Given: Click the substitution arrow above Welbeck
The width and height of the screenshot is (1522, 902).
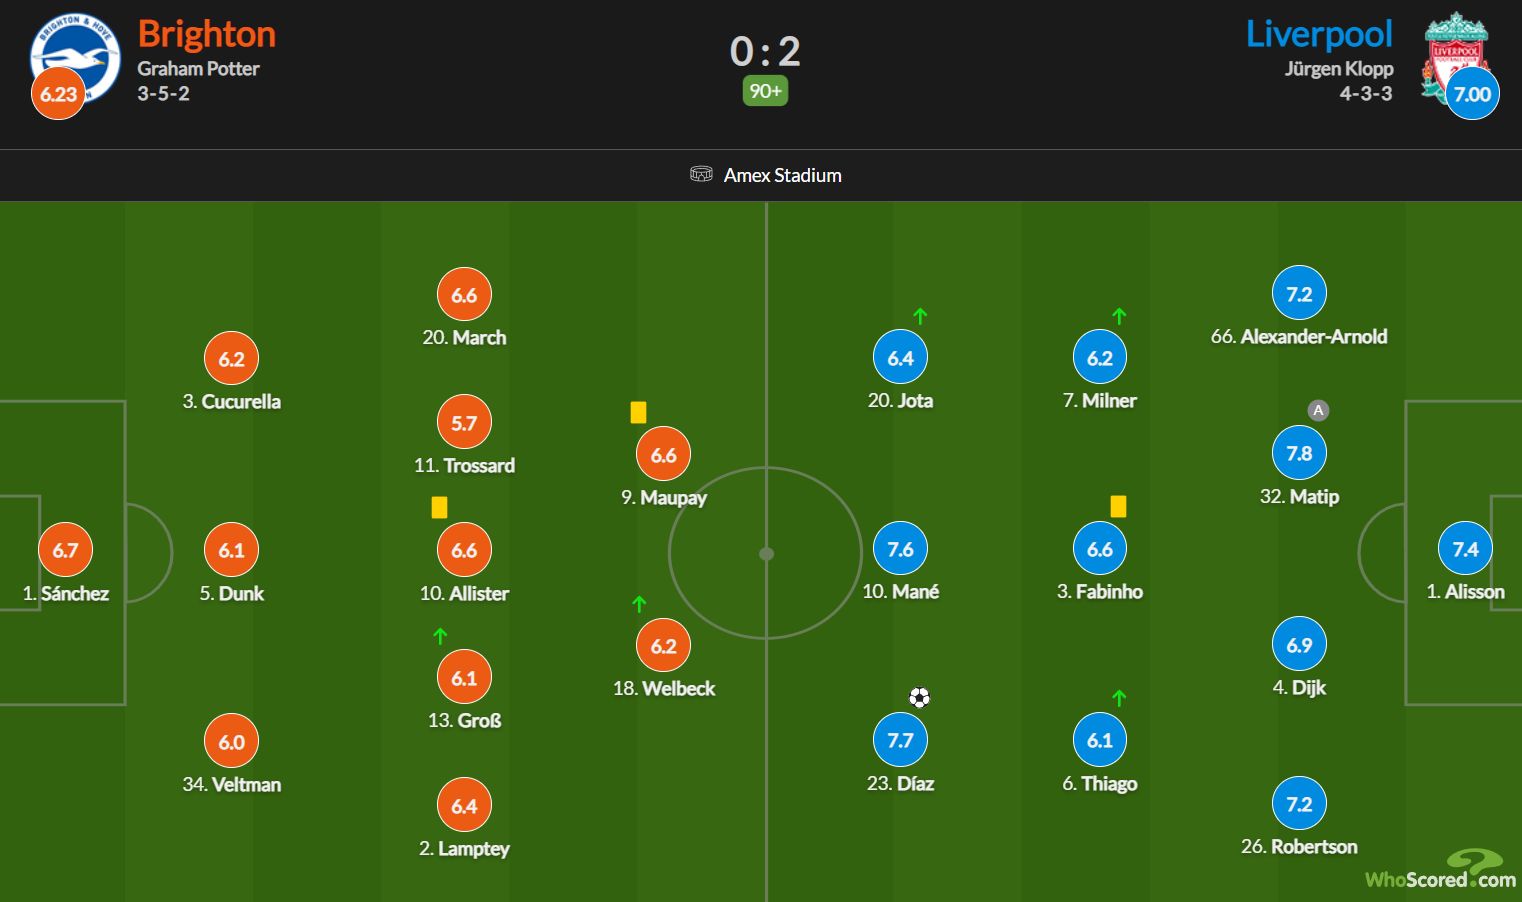Looking at the screenshot, I should 639,604.
